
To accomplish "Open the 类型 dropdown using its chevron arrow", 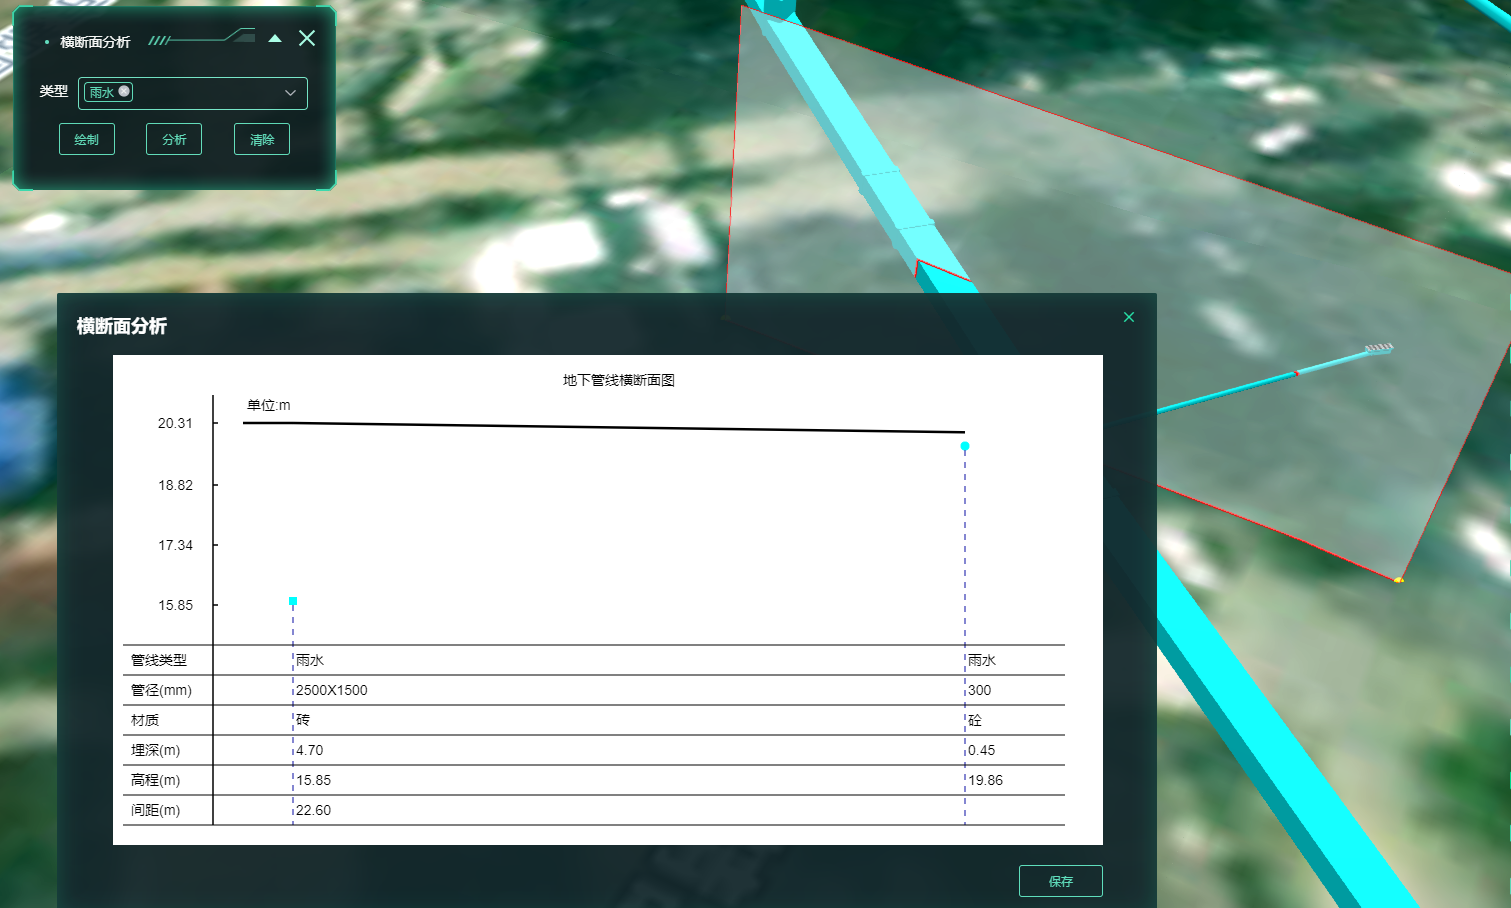I will [290, 93].
